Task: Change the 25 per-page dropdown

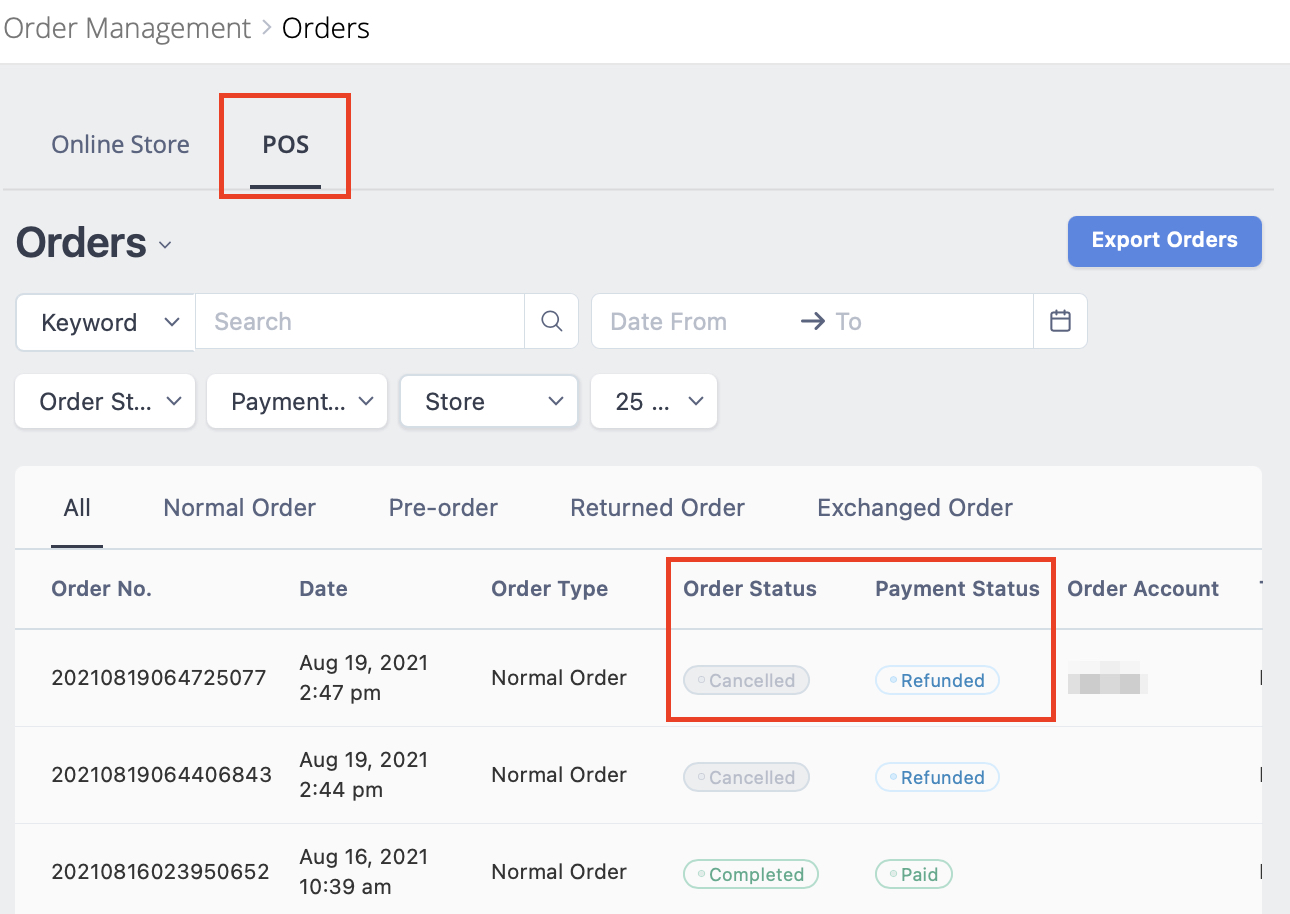Action: [654, 401]
